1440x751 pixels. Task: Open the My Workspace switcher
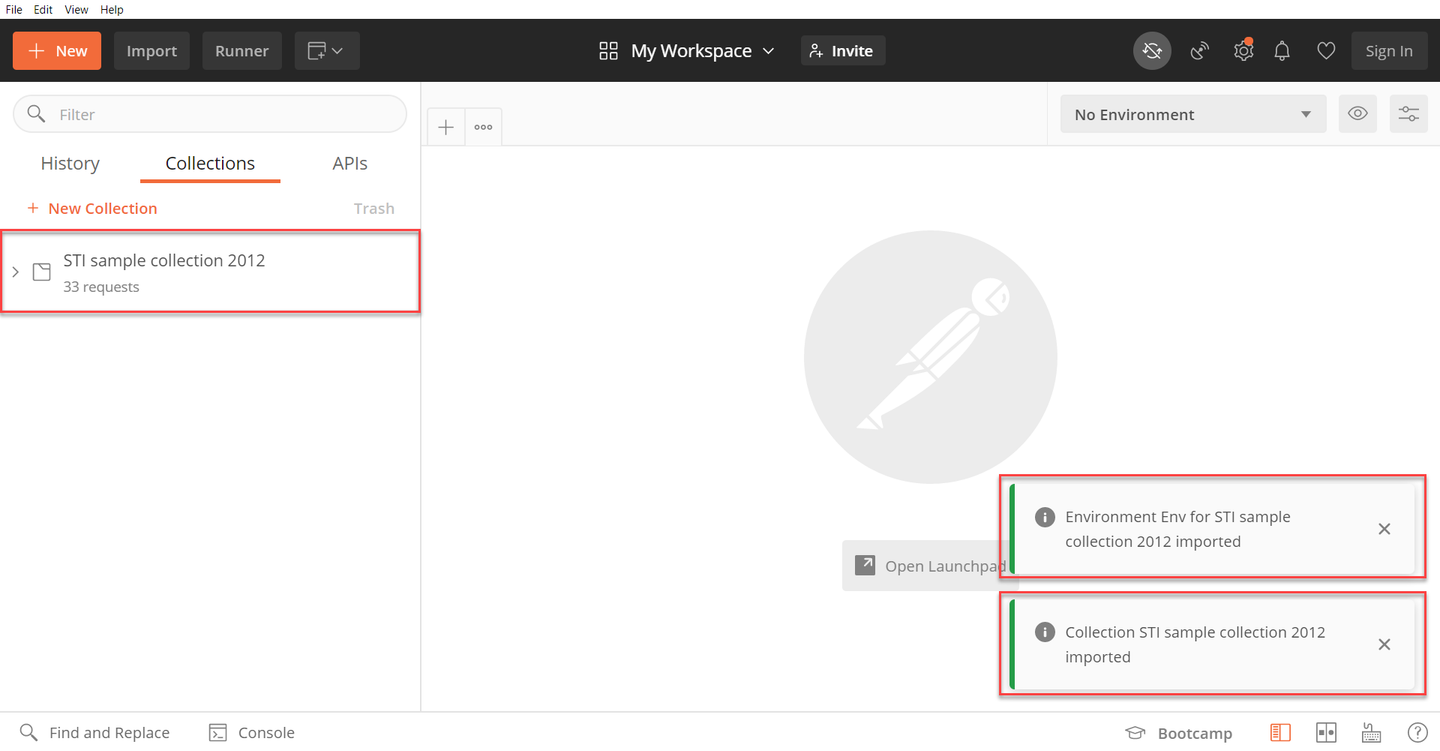687,51
